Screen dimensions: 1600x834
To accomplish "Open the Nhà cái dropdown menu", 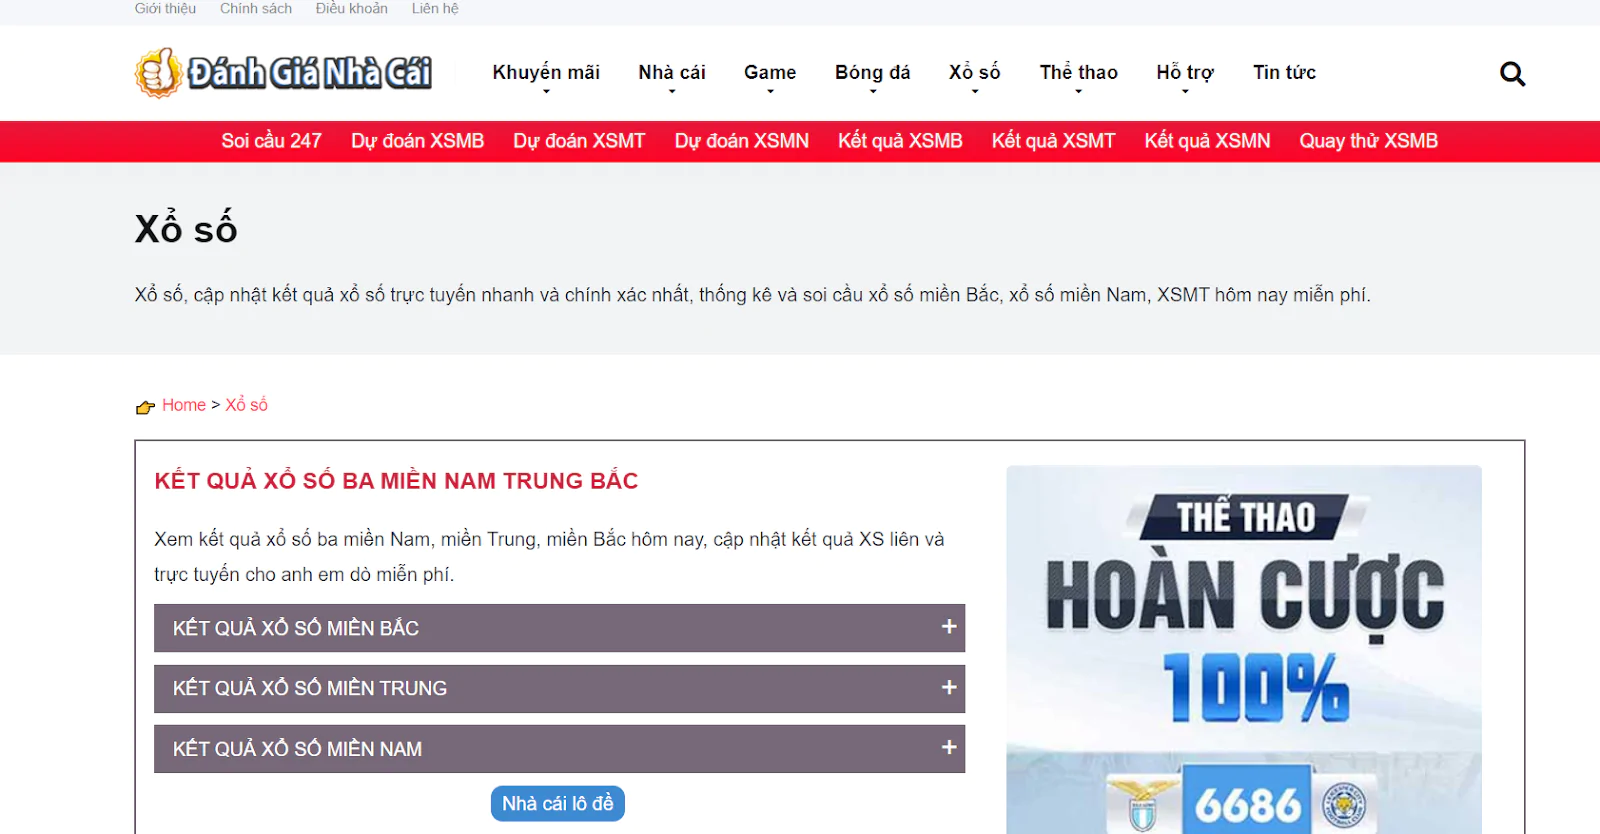I will [x=672, y=73].
